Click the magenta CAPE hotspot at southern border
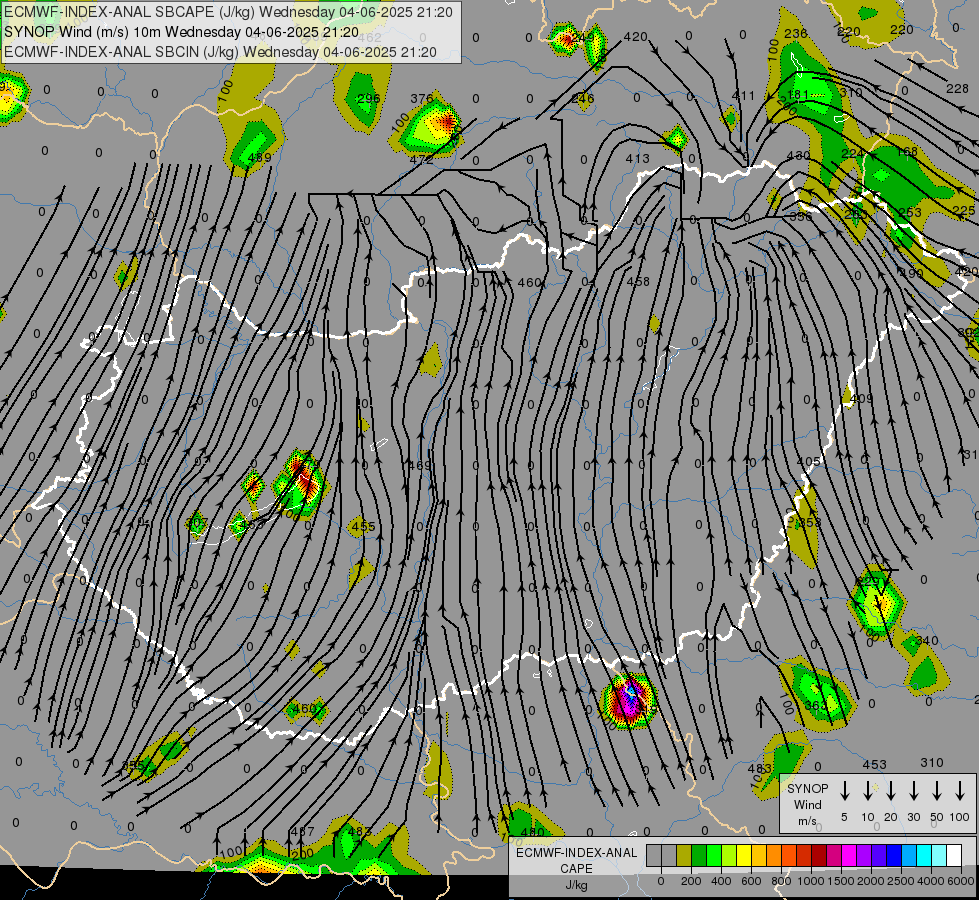Viewport: 979px width, 900px height. coord(629,701)
